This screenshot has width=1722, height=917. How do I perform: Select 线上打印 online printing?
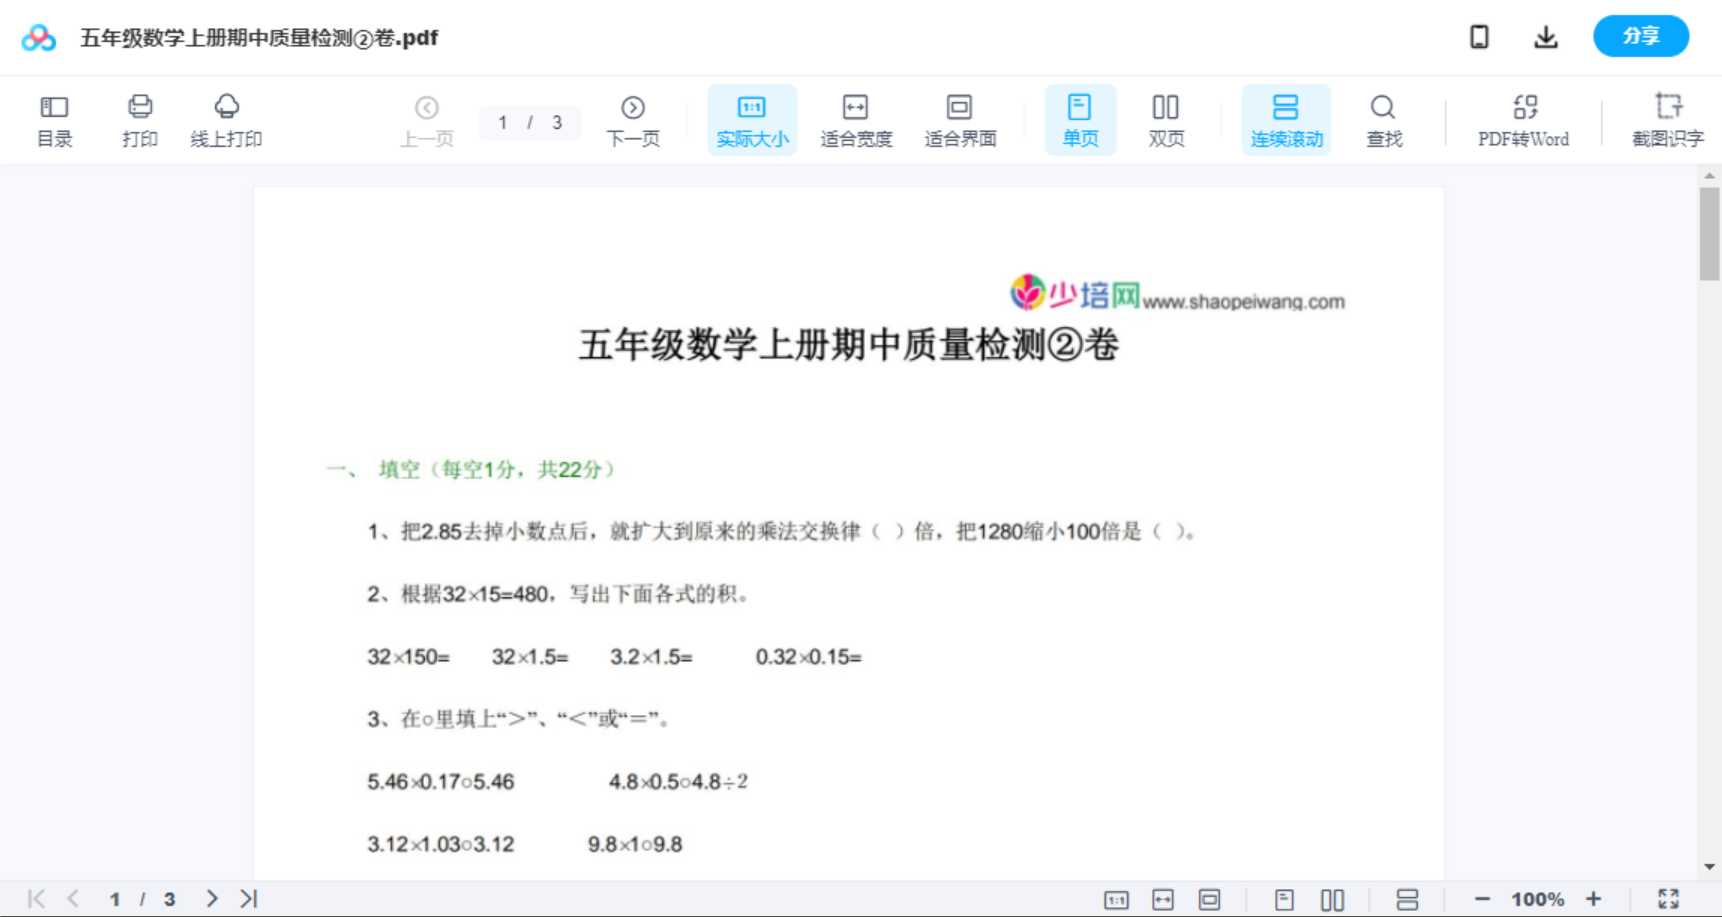click(227, 119)
